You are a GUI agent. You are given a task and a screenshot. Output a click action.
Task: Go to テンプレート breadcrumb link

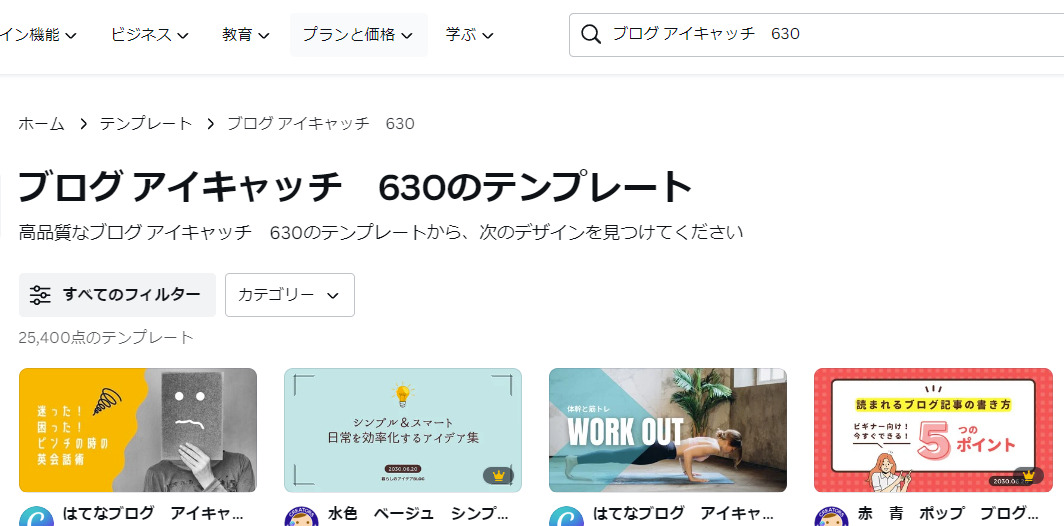(146, 124)
